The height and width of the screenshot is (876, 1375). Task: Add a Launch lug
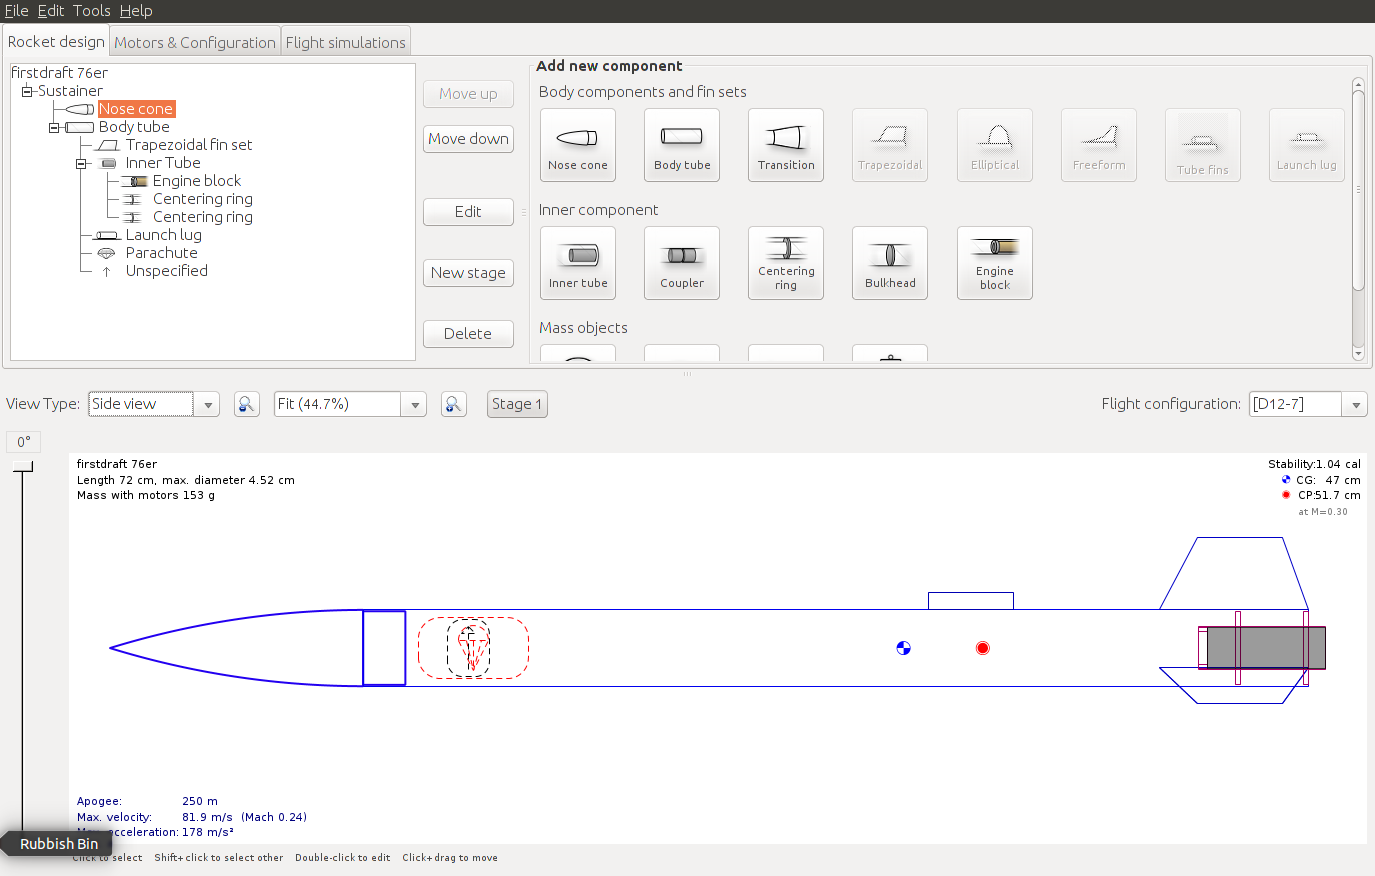1306,145
